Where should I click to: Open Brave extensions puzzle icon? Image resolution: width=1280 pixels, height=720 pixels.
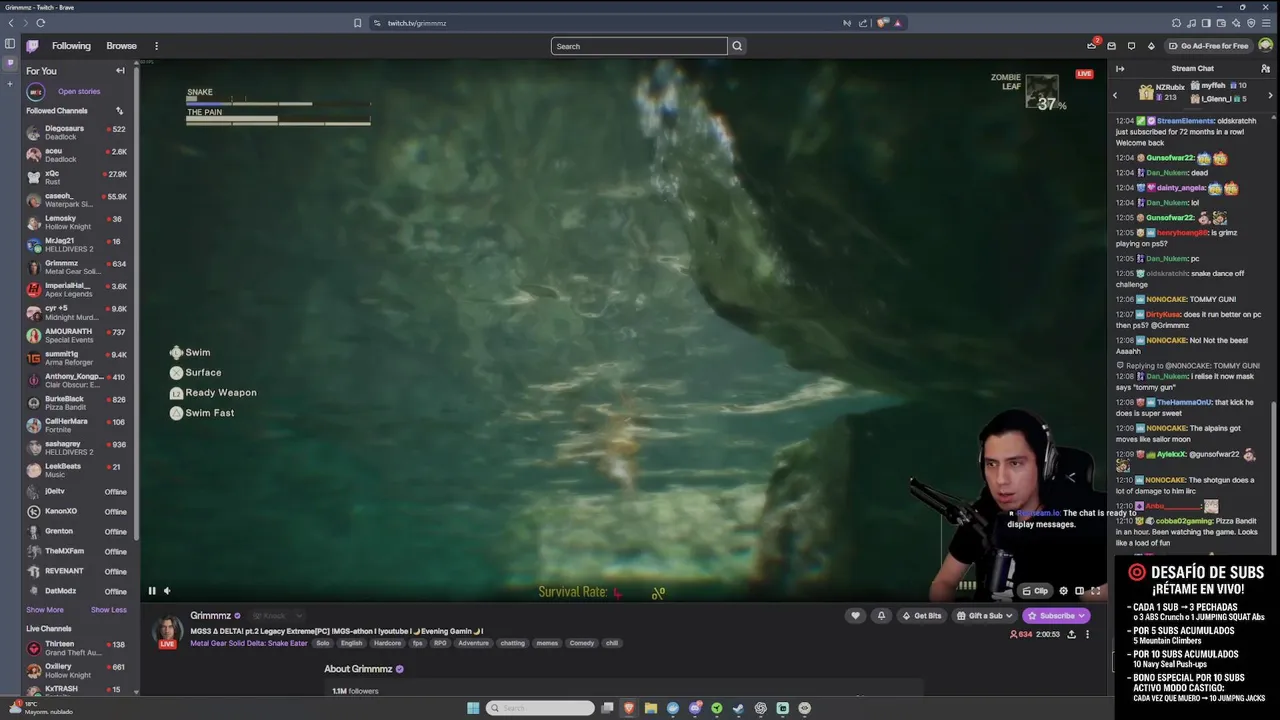point(1176,23)
